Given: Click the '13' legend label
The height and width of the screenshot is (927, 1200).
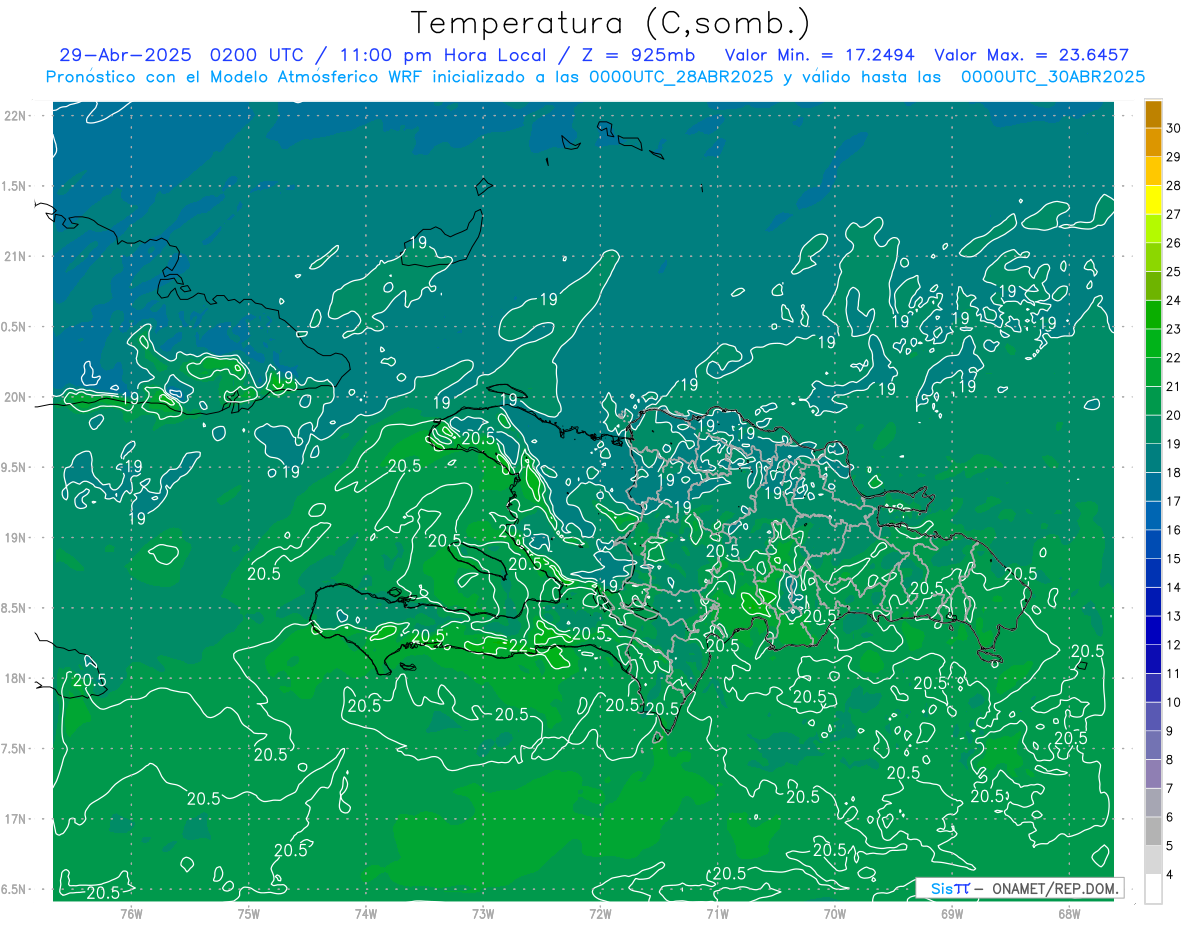Looking at the screenshot, I should coord(1175,617).
